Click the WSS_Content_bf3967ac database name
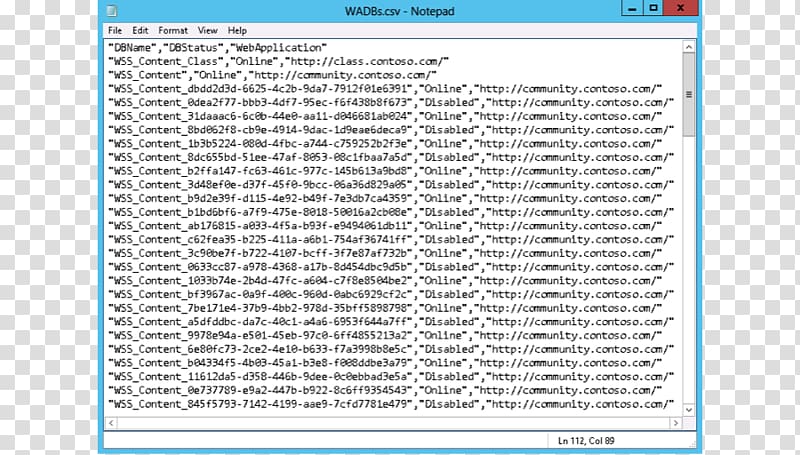Screen dimensions: 800x455 pyautogui.click(x=260, y=295)
